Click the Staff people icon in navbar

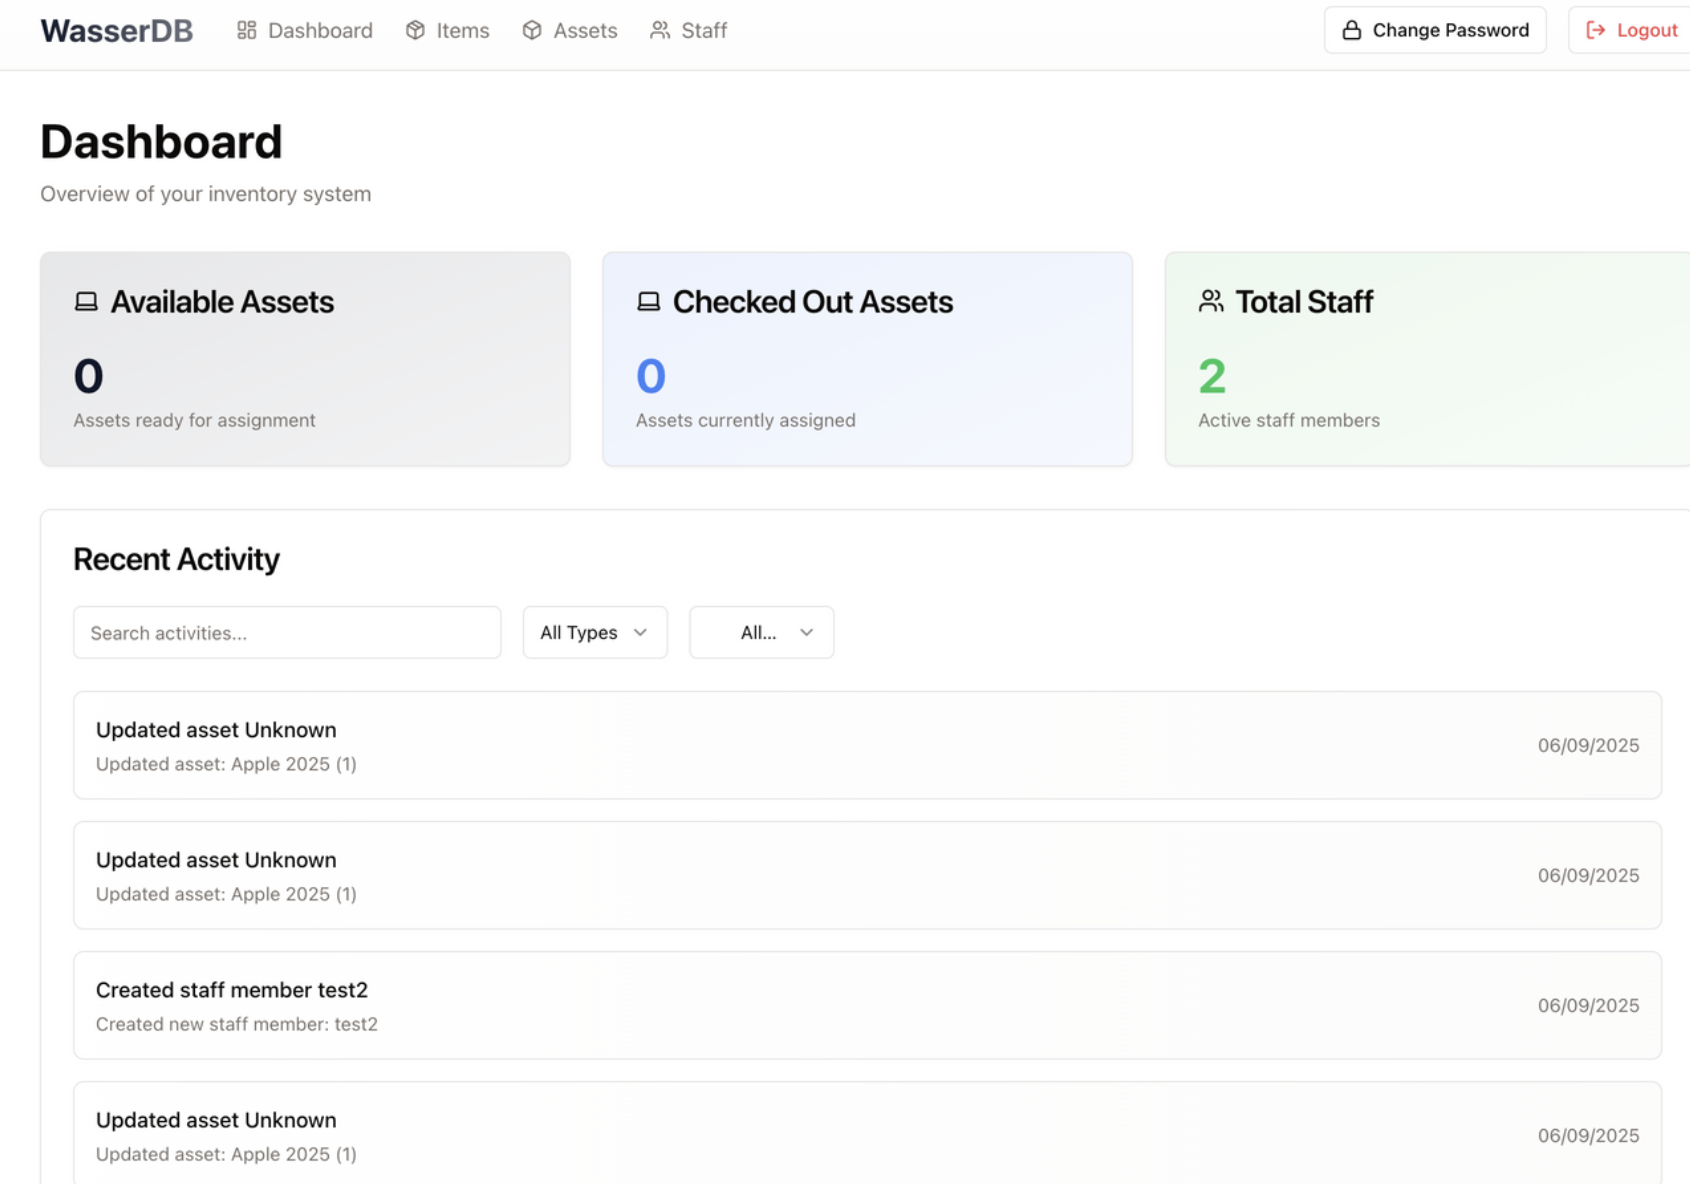click(660, 30)
